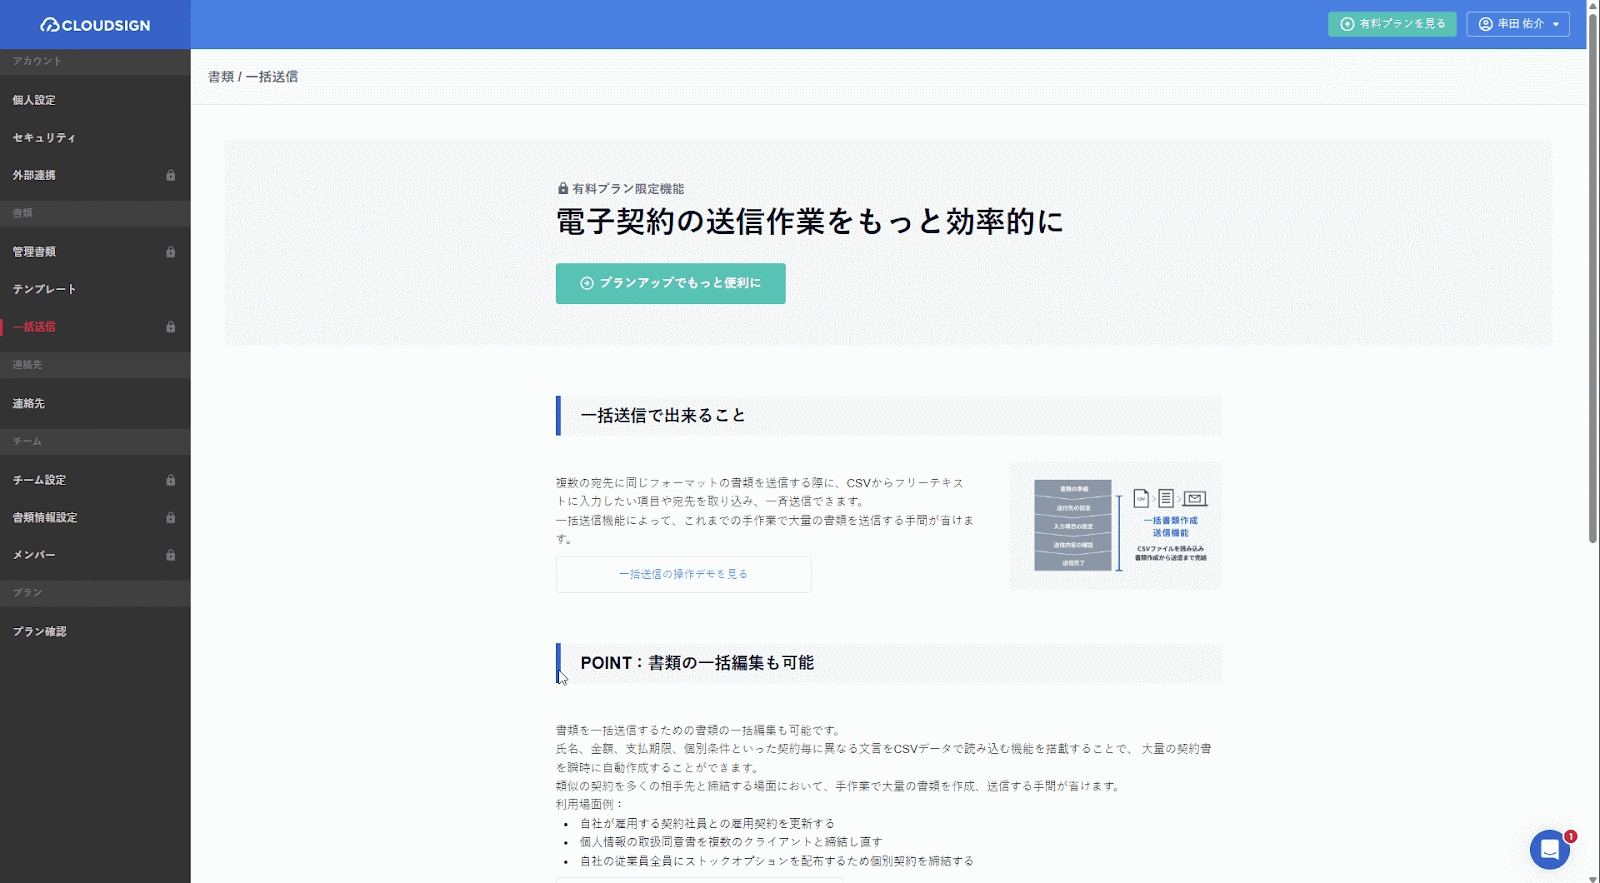Go to セキュリティ settings
The width and height of the screenshot is (1600, 883).
click(44, 138)
